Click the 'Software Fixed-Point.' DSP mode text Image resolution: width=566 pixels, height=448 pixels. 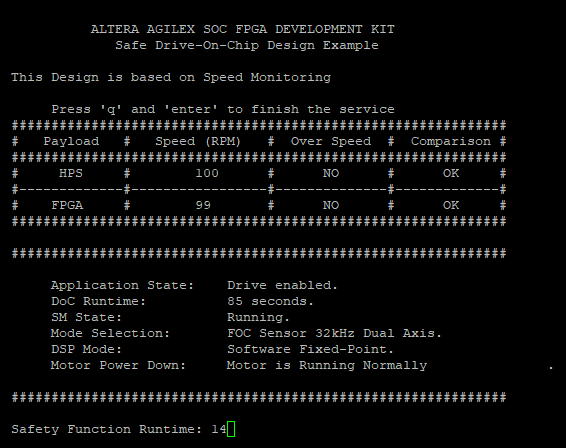pos(310,349)
